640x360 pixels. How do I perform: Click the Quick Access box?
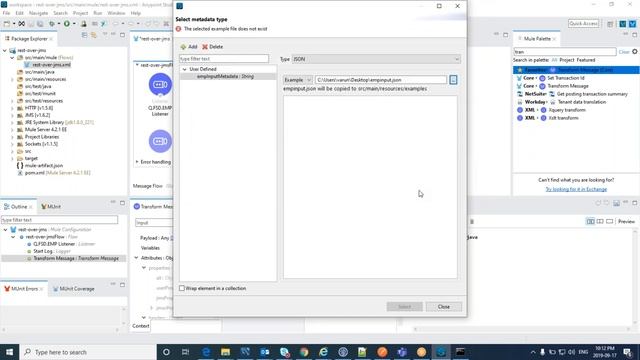[x=584, y=24]
